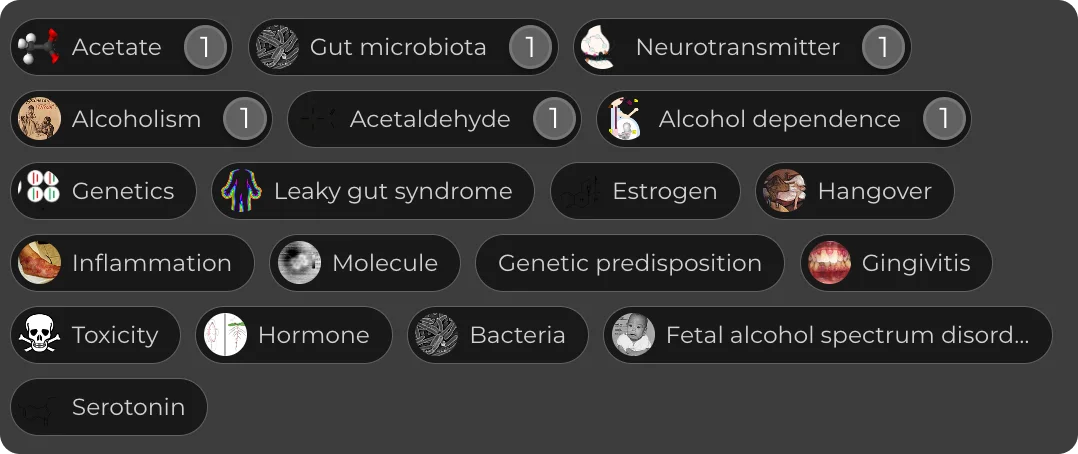Select the Acetaldehyde topic chip
This screenshot has height=454, width=1078.
(430, 119)
